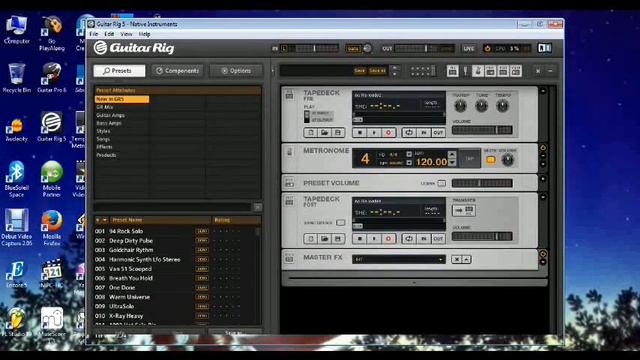Open file in Tapedeck Pre
Screen dimensions: 640x360
tap(324, 133)
